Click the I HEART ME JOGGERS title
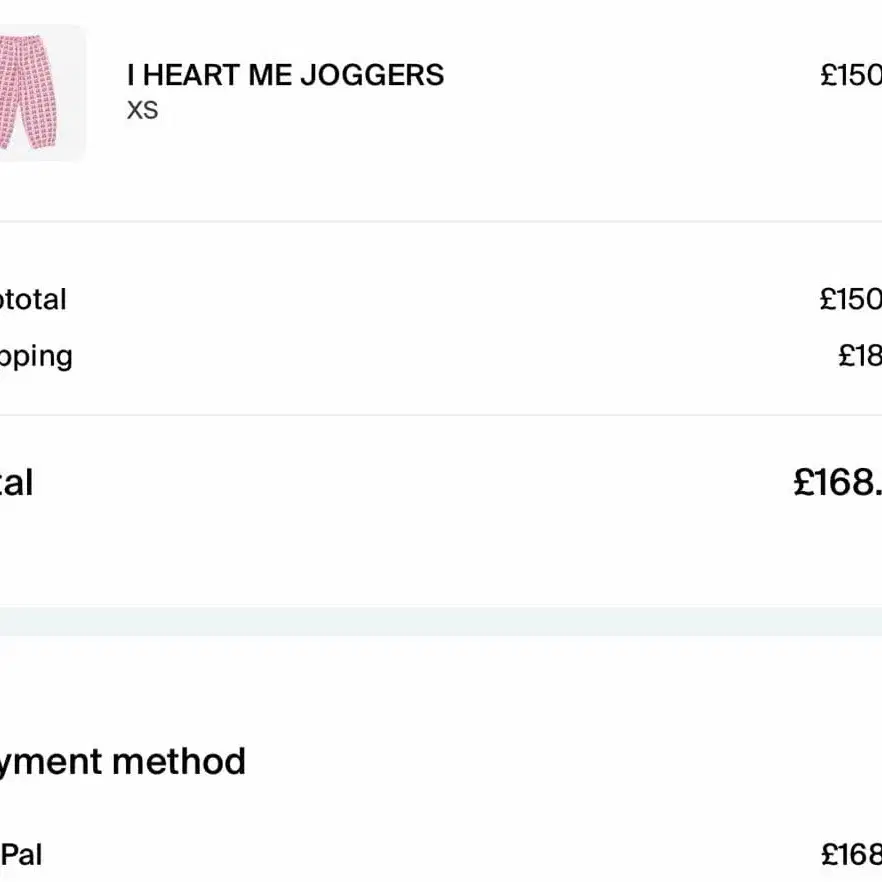Screen dimensions: 882x882 pyautogui.click(x=285, y=75)
